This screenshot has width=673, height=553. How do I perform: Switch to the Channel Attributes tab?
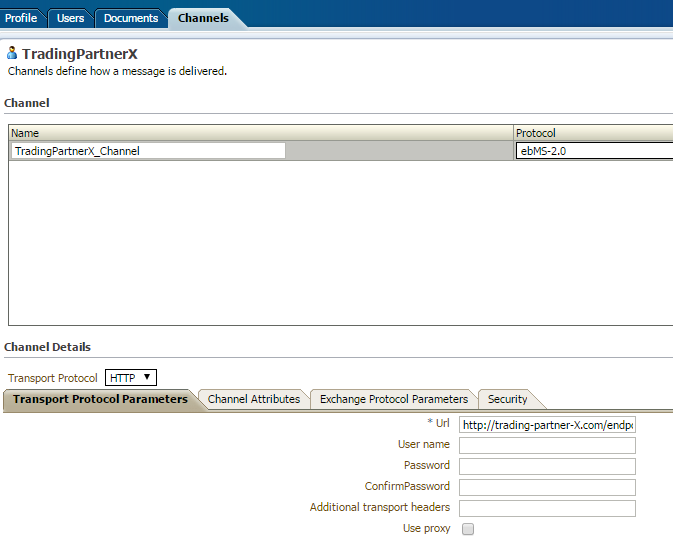tap(254, 399)
